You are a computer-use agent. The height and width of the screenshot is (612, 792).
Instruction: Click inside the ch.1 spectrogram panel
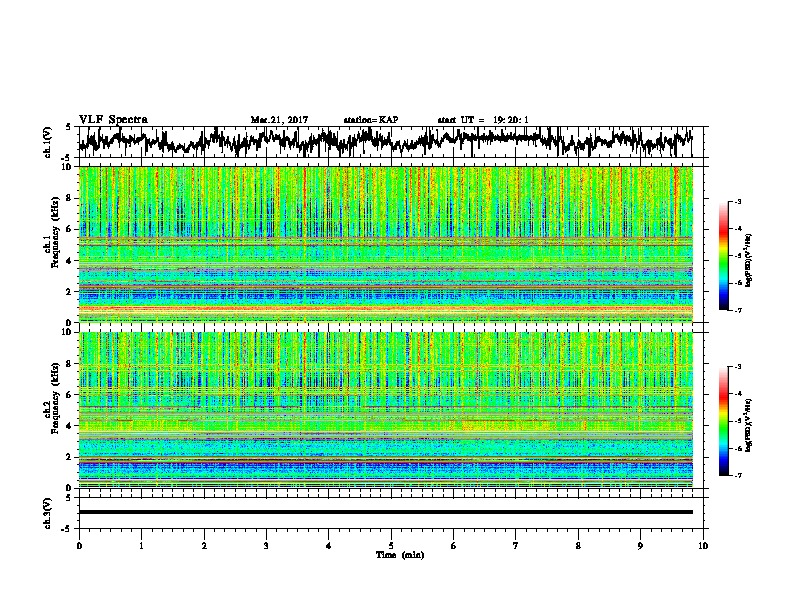pyautogui.click(x=385, y=244)
